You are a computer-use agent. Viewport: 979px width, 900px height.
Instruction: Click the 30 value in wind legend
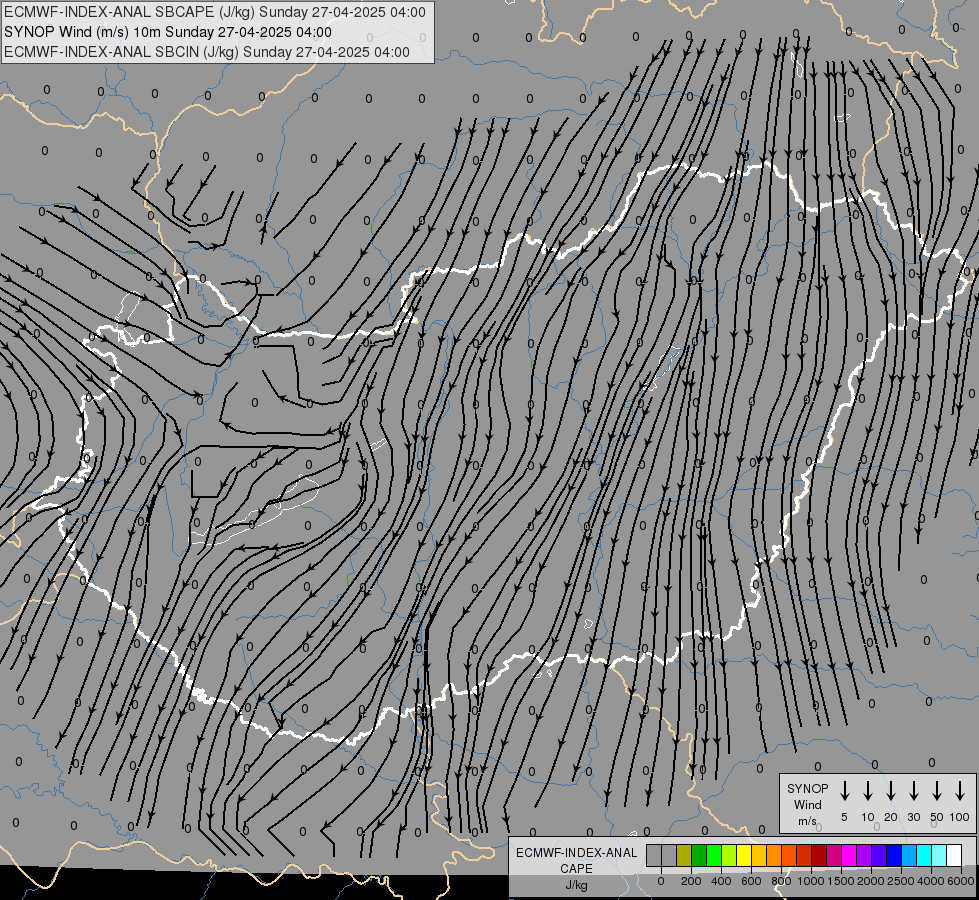[913, 817]
